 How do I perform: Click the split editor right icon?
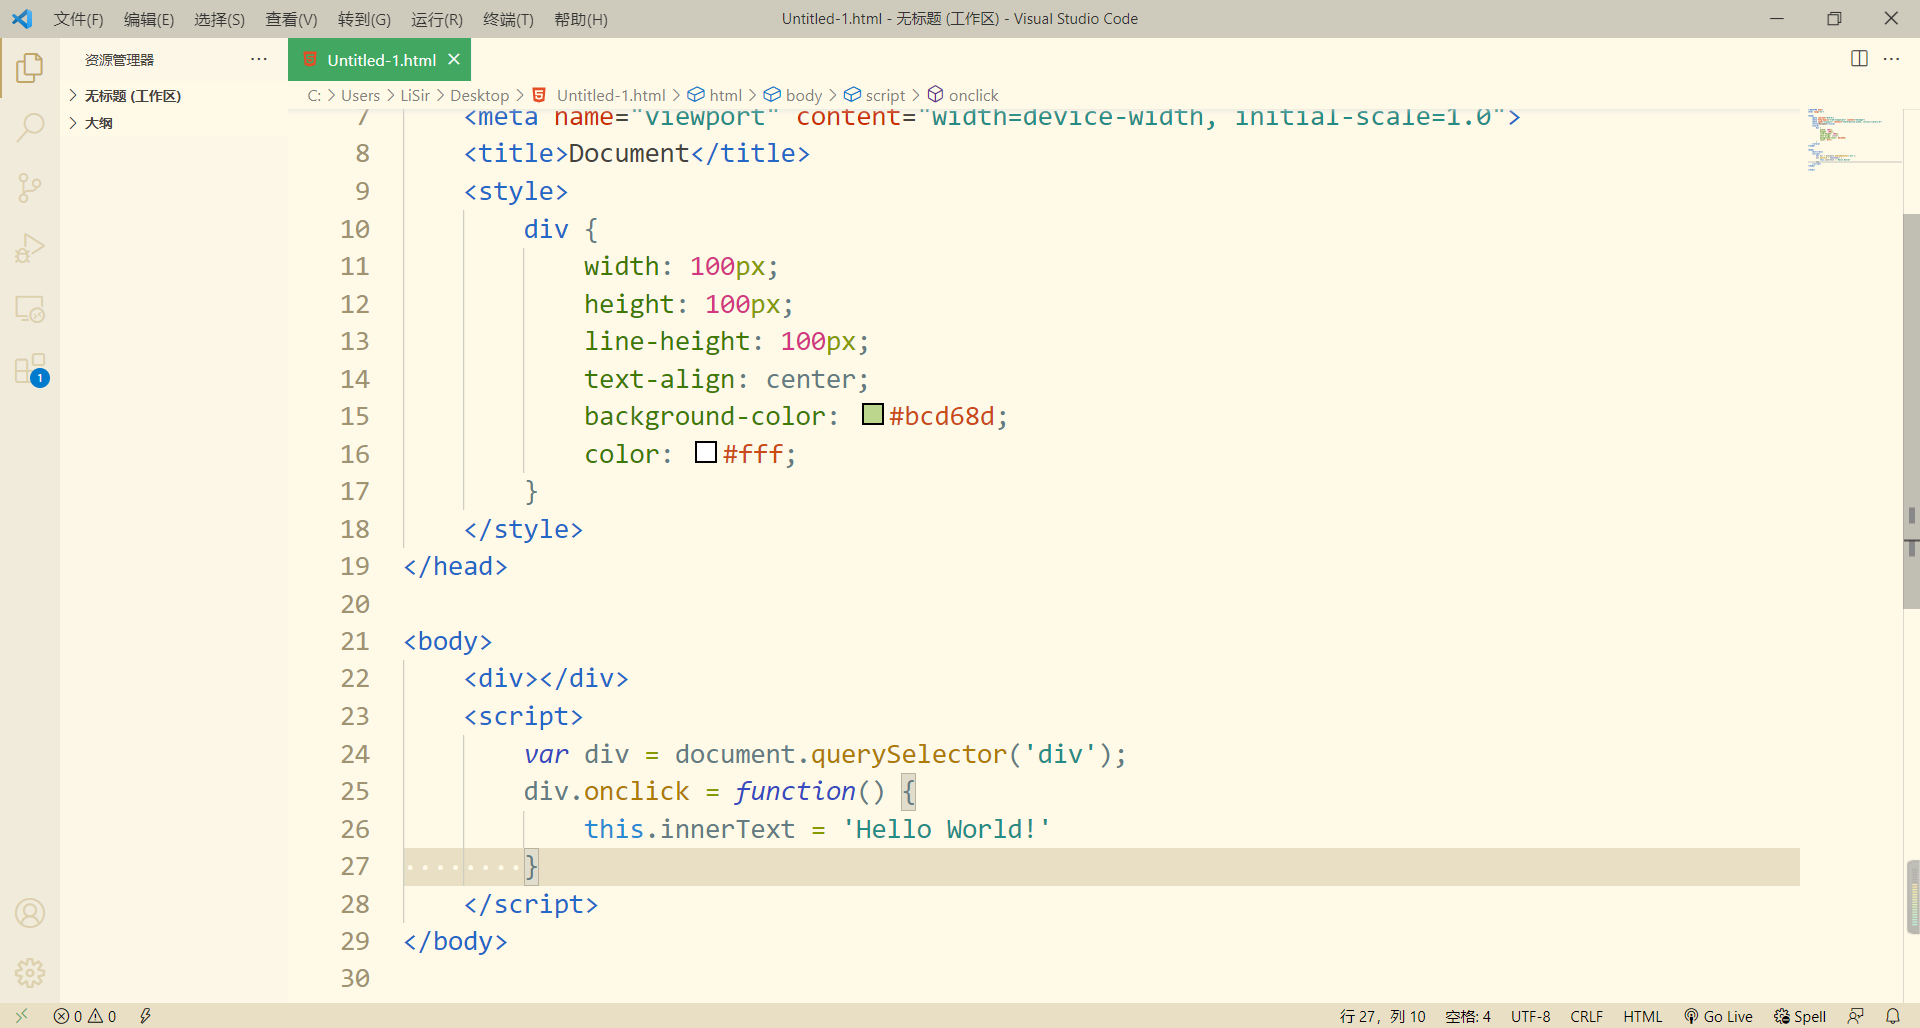[x=1859, y=59]
